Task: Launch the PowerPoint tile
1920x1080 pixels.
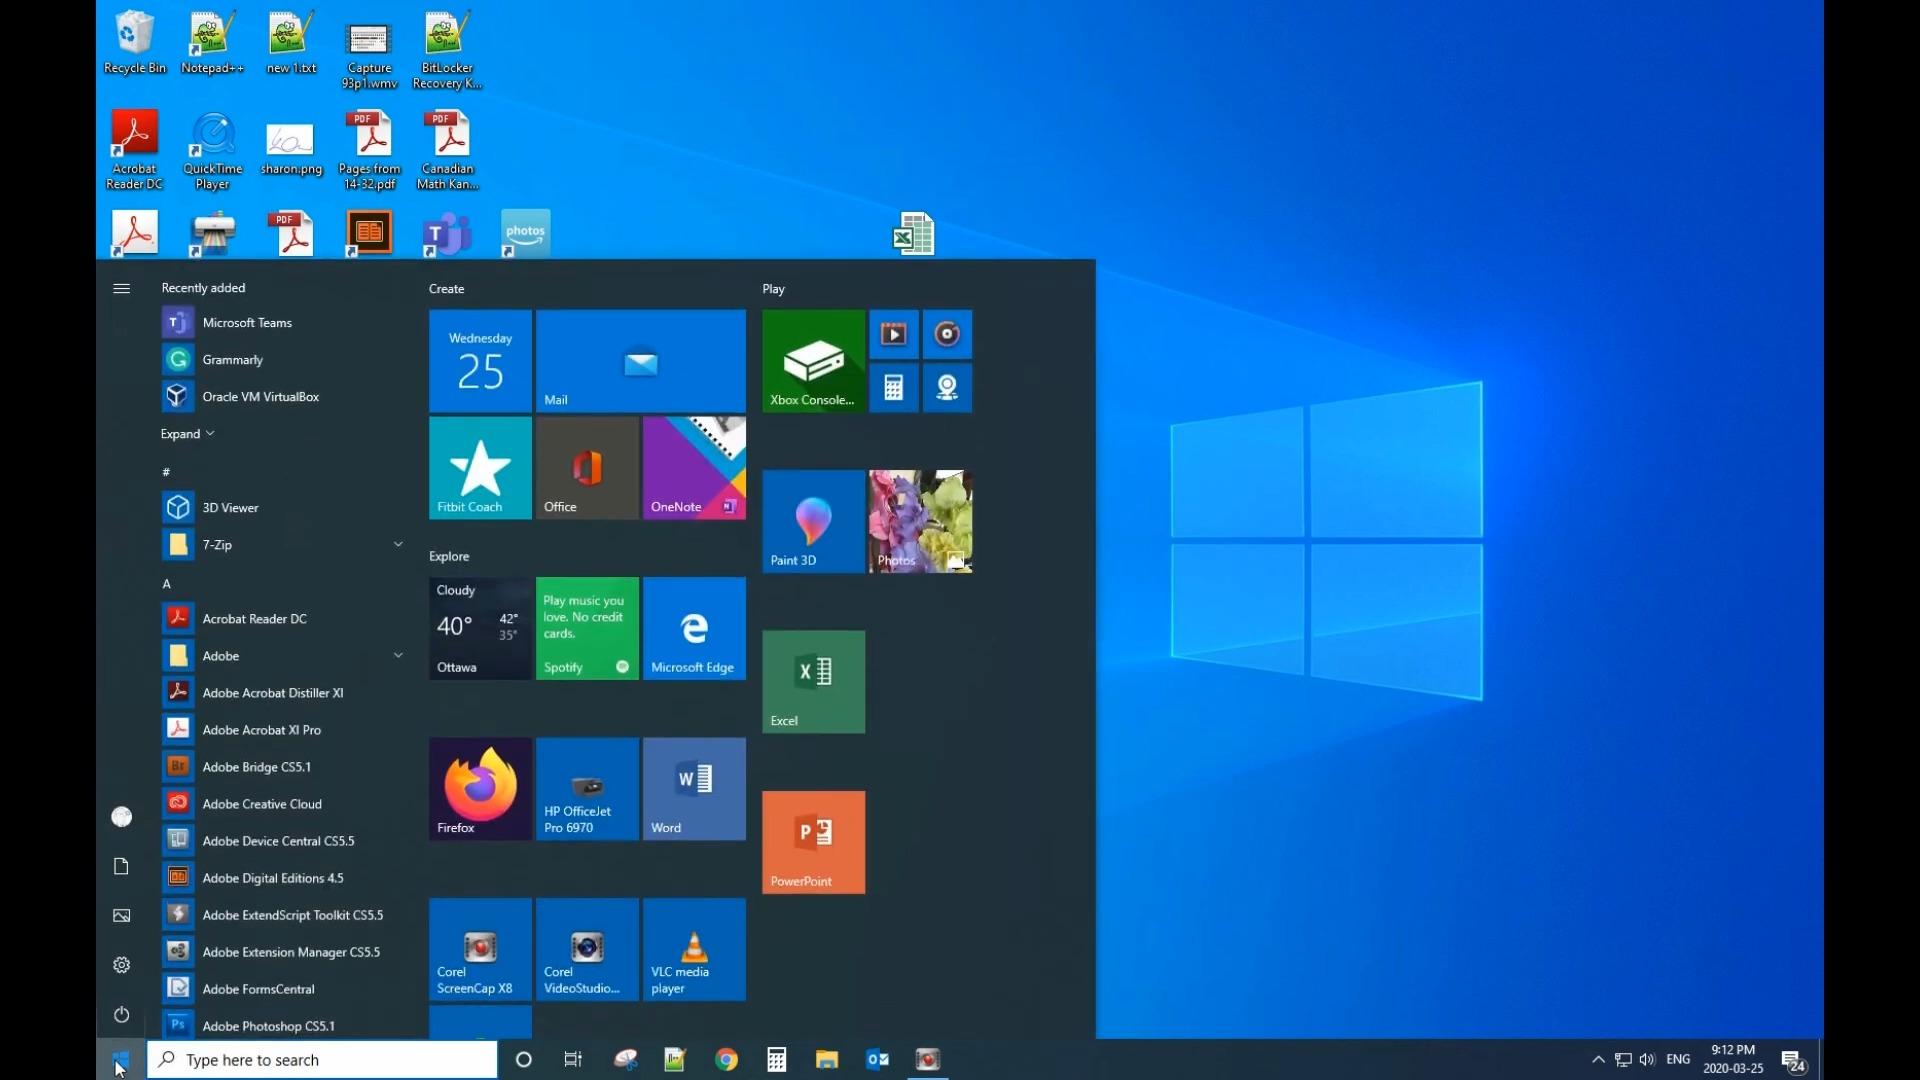Action: [813, 842]
